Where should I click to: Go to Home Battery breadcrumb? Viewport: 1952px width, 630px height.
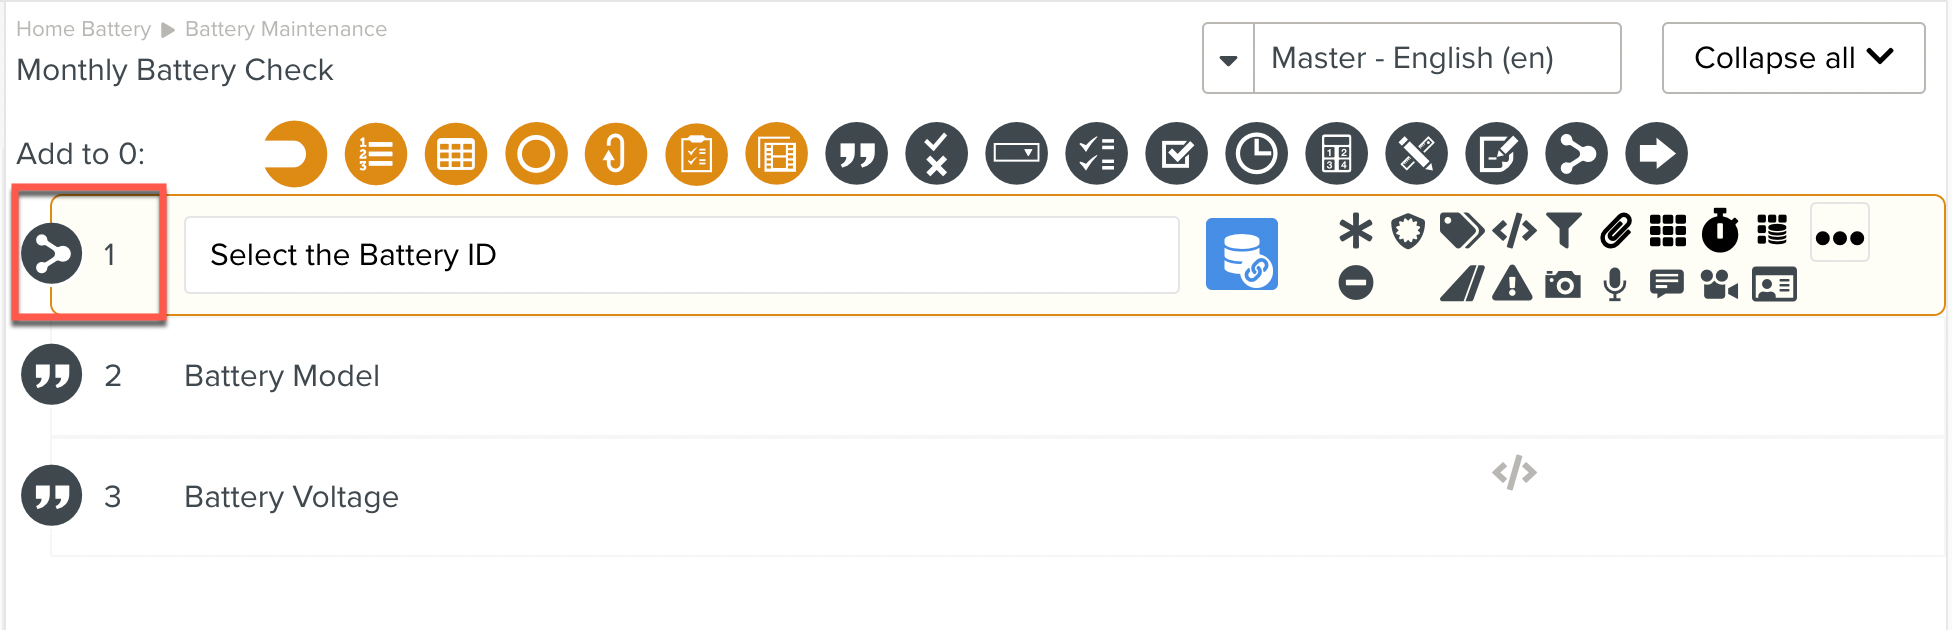84,29
